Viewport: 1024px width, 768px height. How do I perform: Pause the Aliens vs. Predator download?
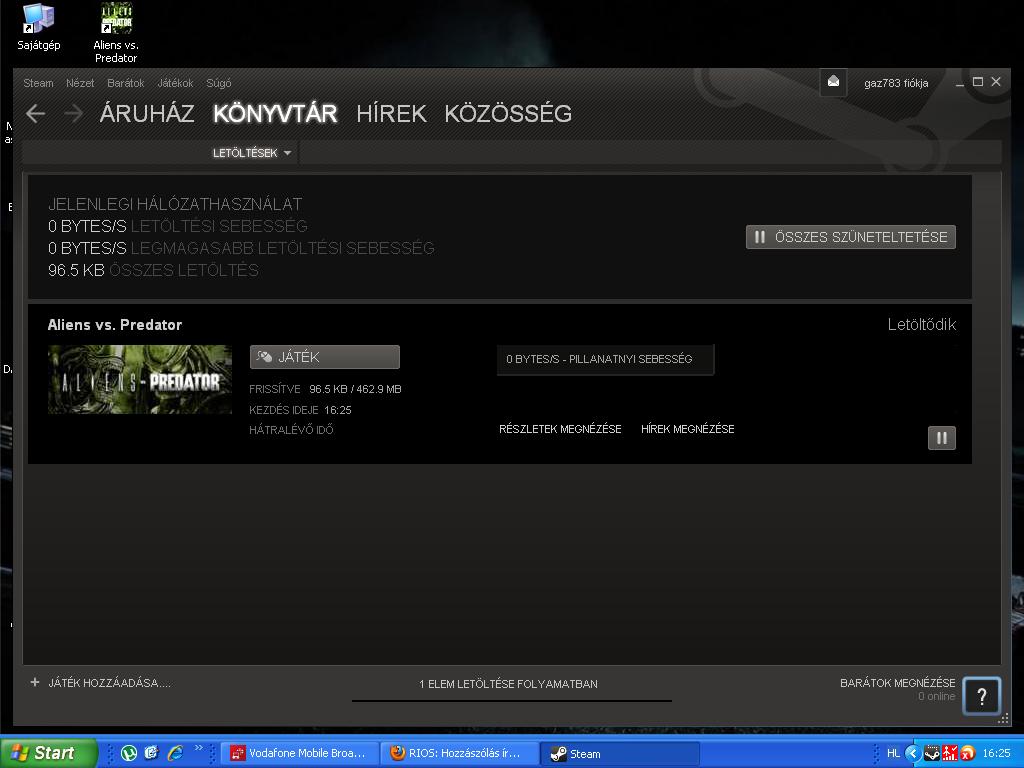click(x=942, y=438)
